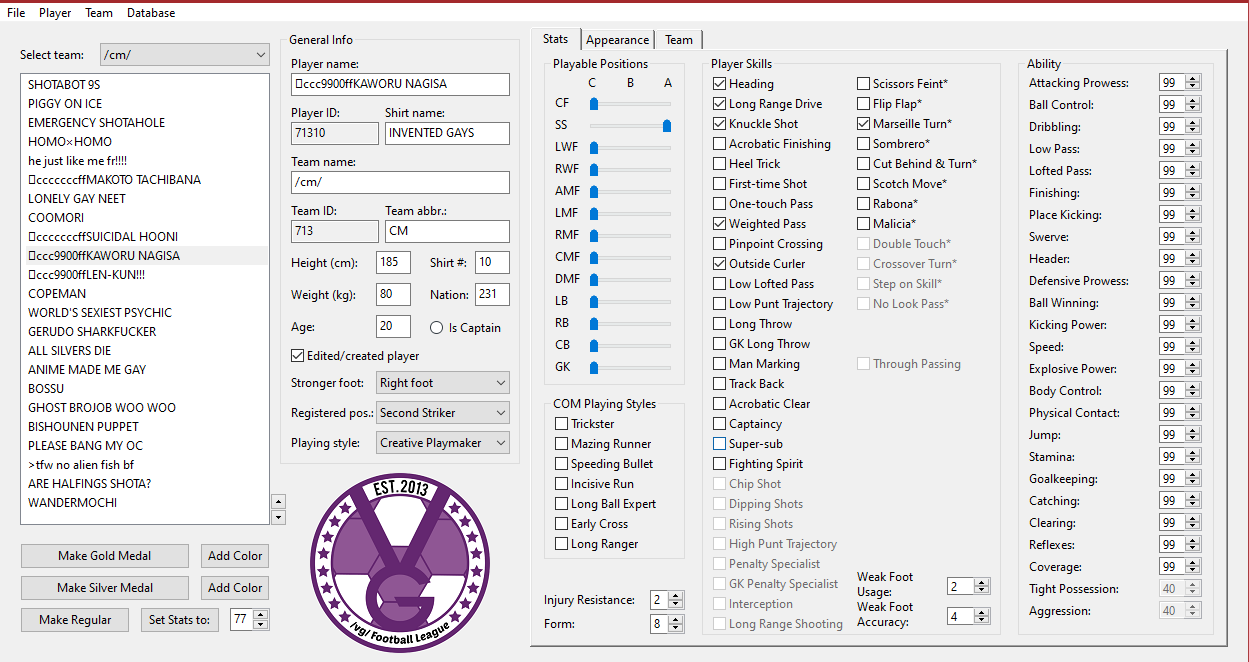Screen dimensions: 1249x662
Task: Click the Make Silver Medal button
Action: point(105,588)
